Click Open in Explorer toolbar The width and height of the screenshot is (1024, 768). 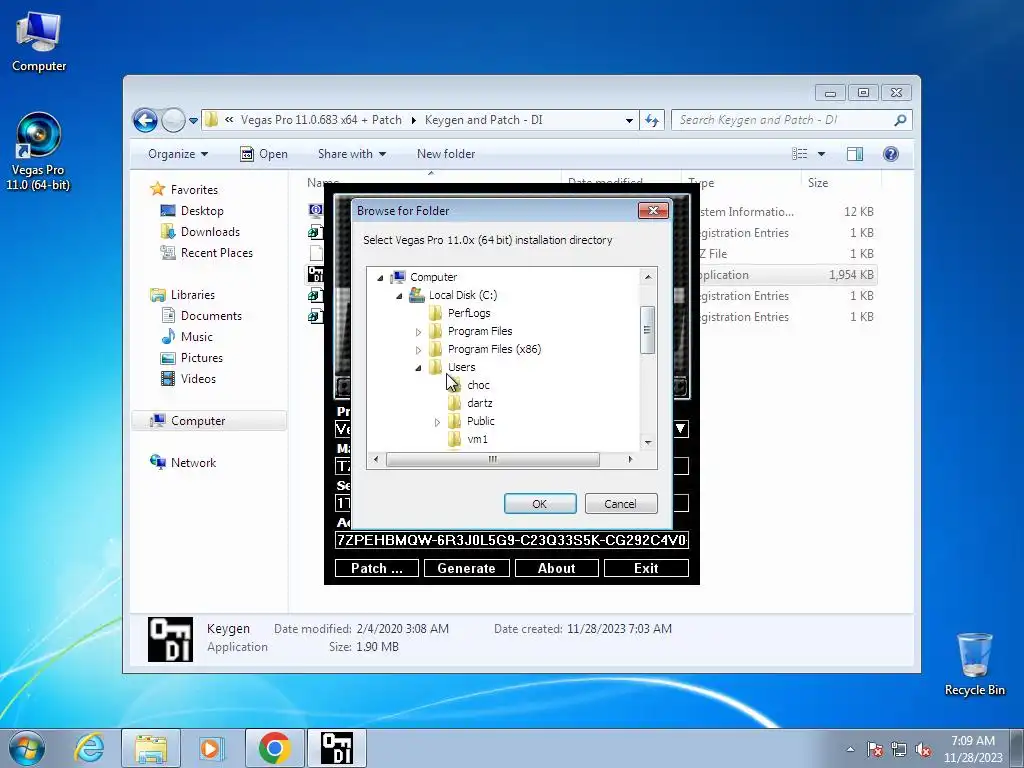[x=264, y=154]
